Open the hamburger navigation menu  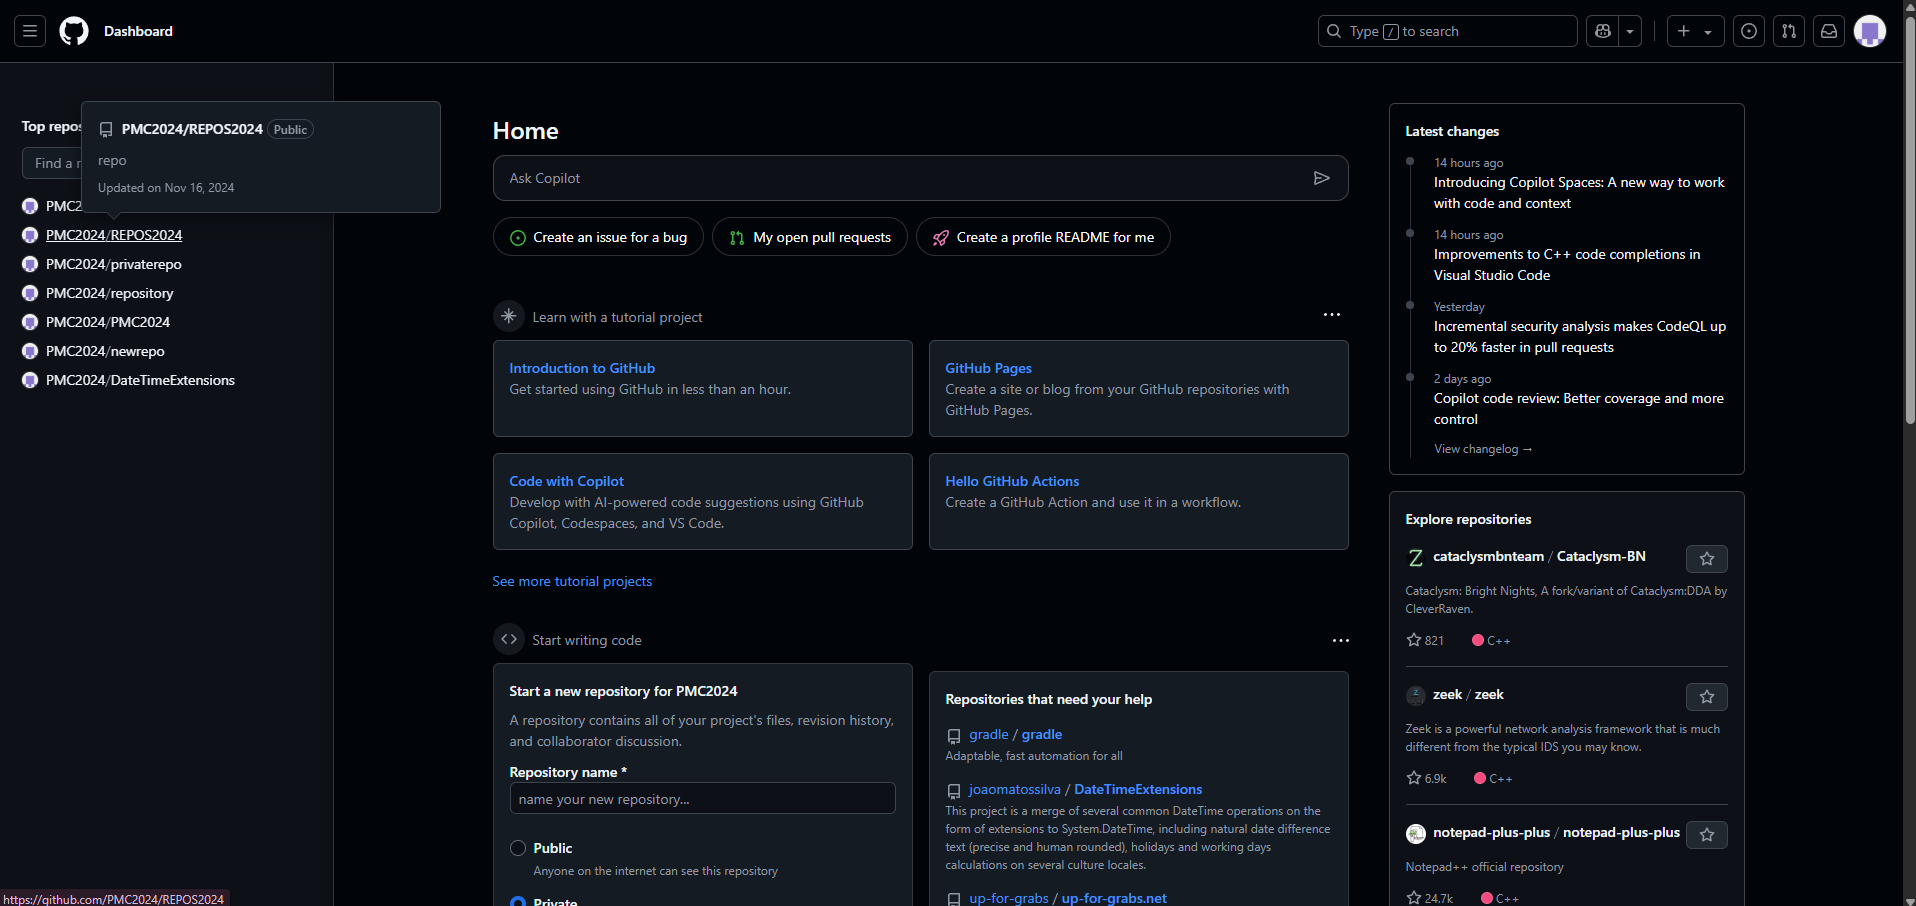point(30,31)
